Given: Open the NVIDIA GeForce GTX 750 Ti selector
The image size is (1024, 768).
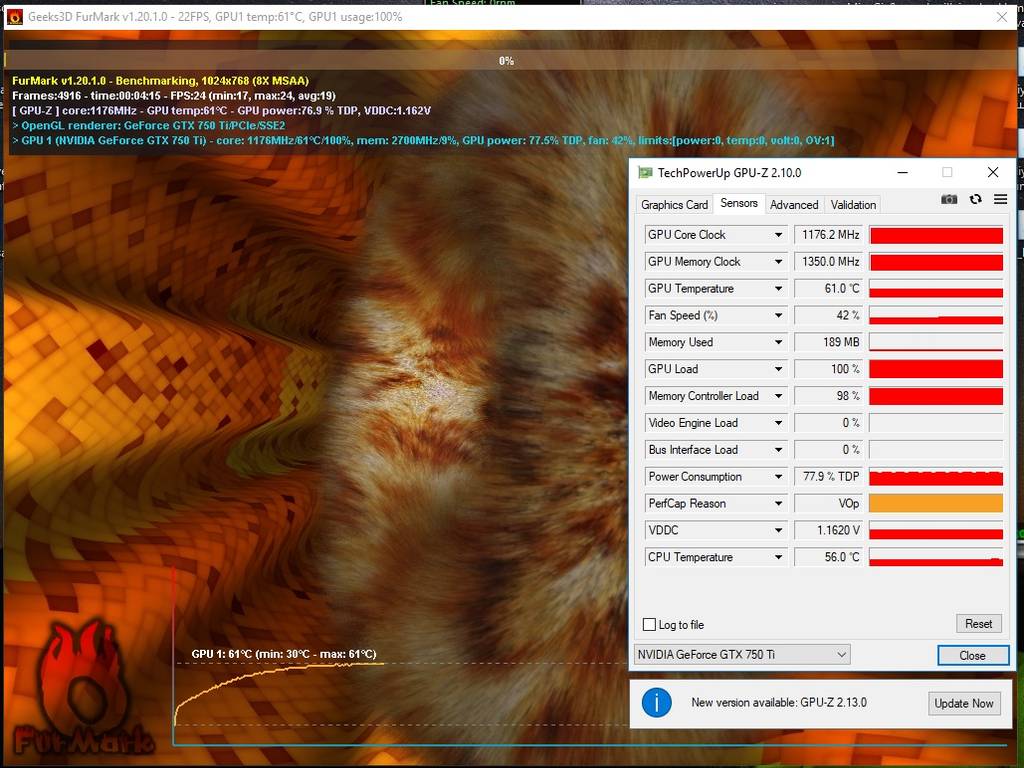Looking at the screenshot, I should [x=742, y=654].
